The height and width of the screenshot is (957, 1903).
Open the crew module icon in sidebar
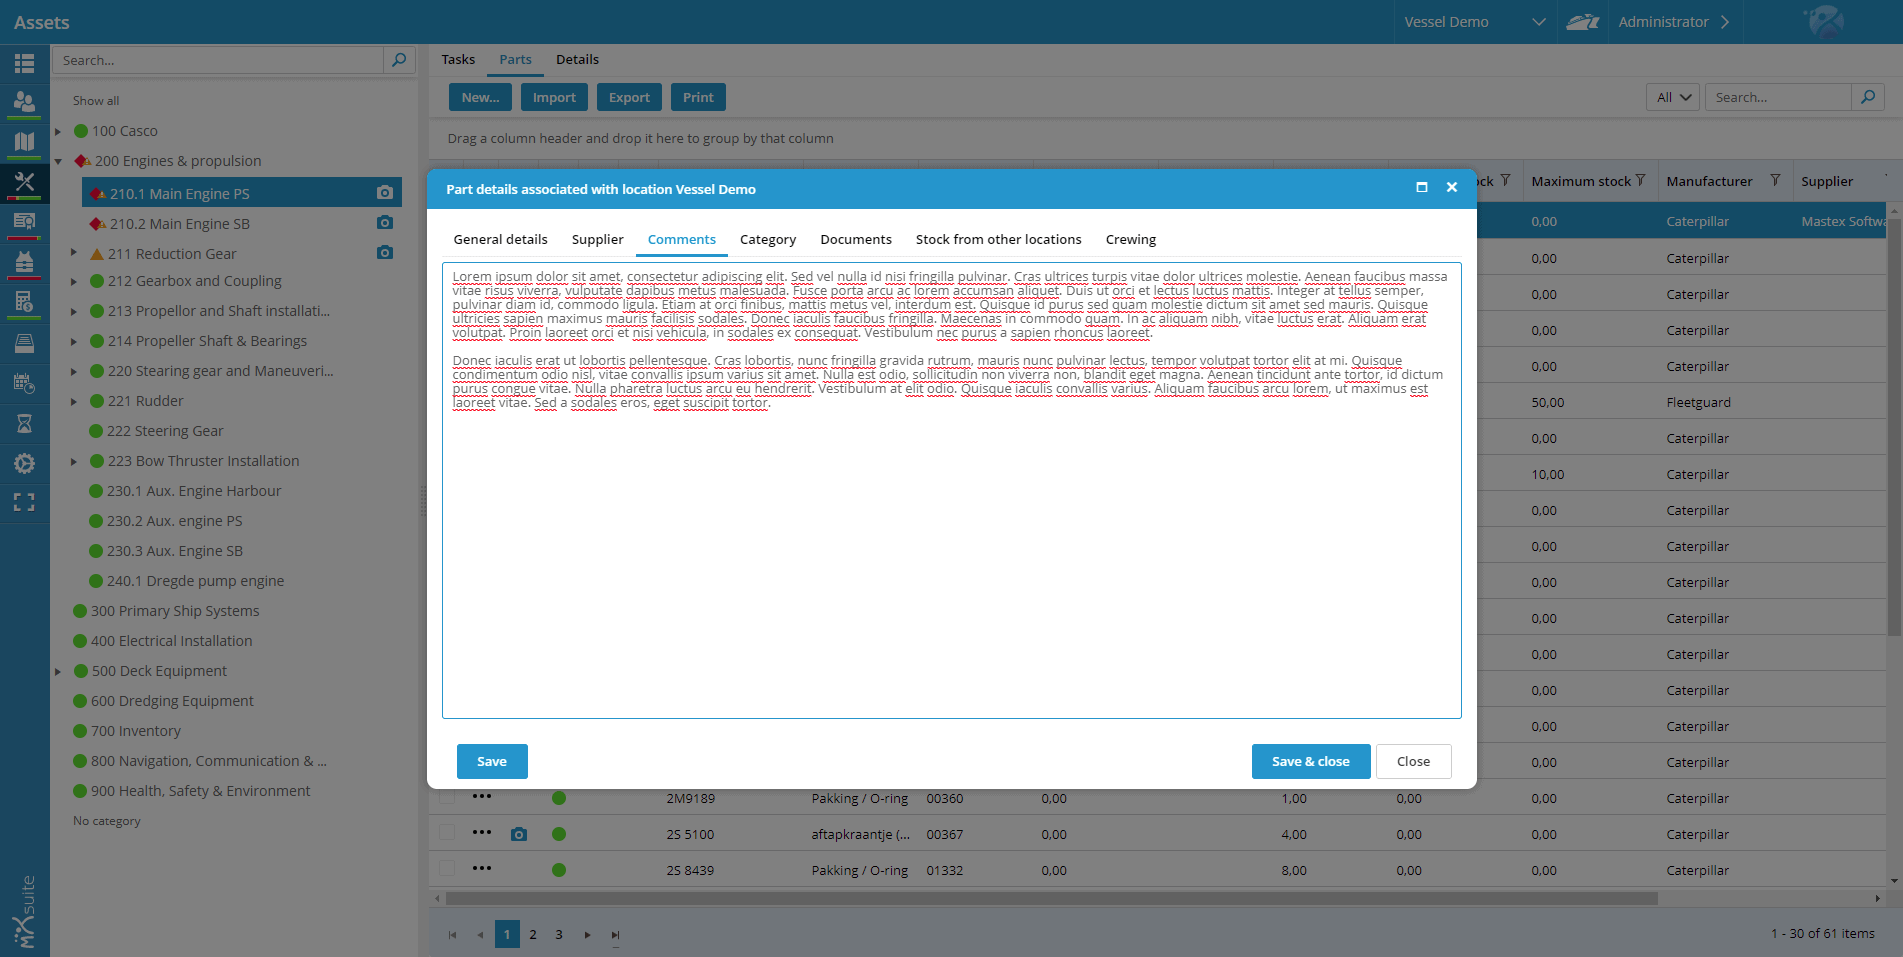tap(24, 101)
